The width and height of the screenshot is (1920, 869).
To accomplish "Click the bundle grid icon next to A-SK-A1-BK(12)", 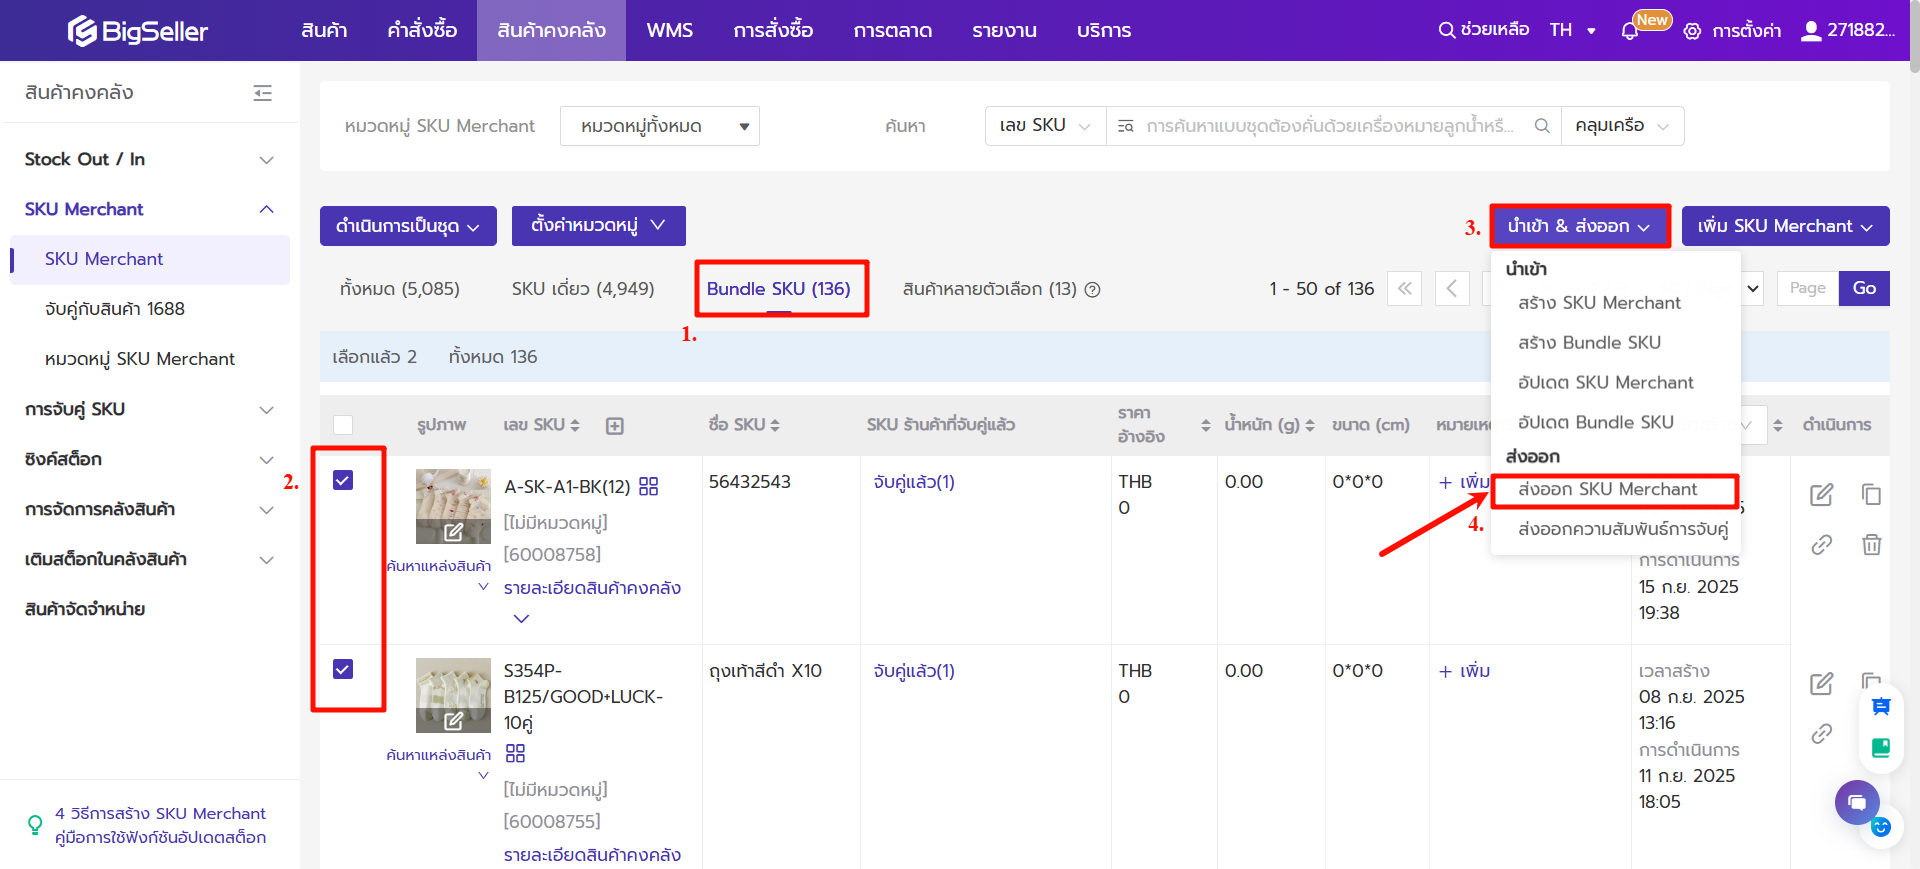I will tap(649, 486).
